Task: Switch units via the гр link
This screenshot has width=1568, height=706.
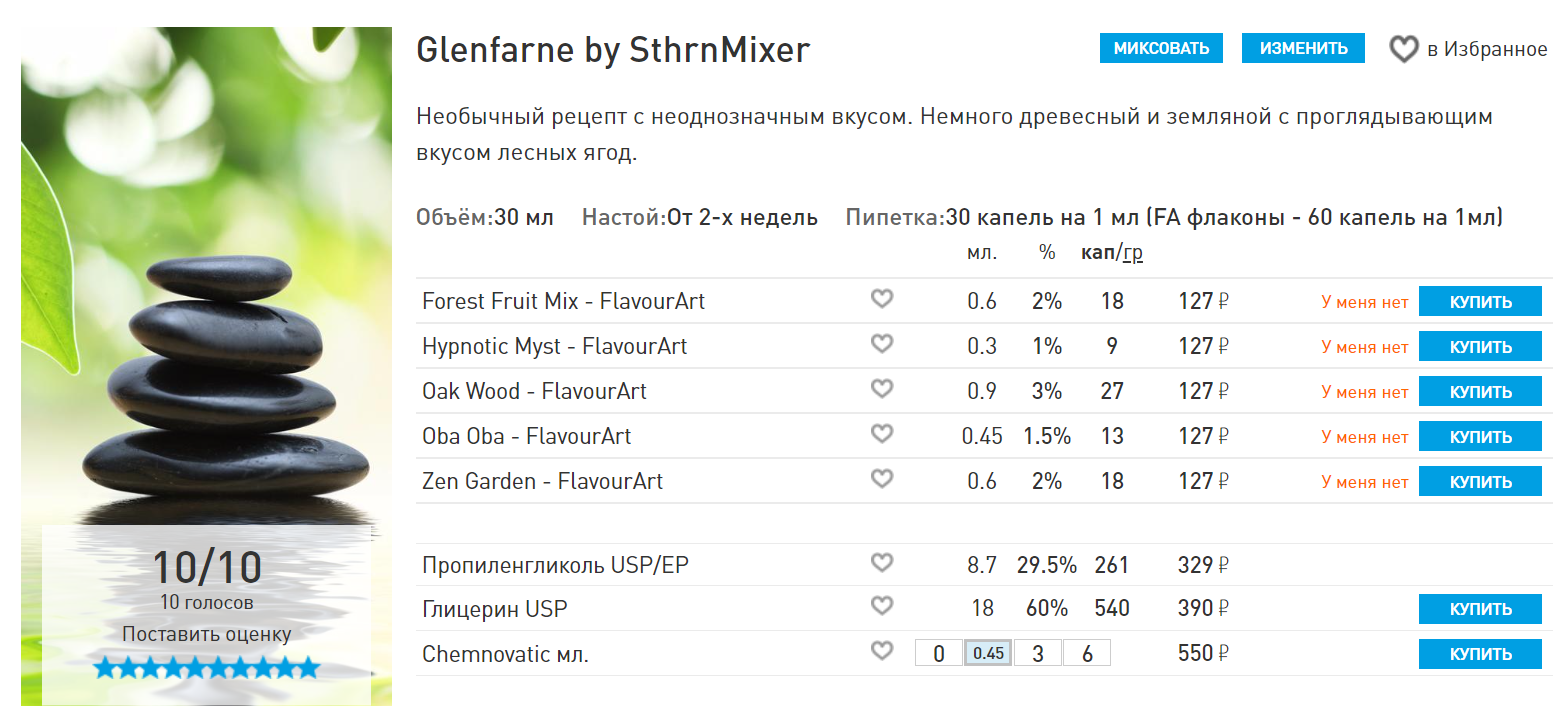Action: coord(1133,253)
